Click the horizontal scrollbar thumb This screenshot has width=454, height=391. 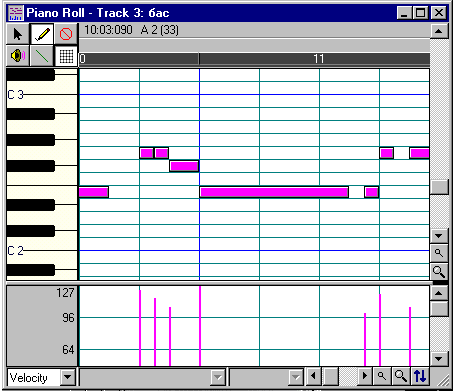331,376
